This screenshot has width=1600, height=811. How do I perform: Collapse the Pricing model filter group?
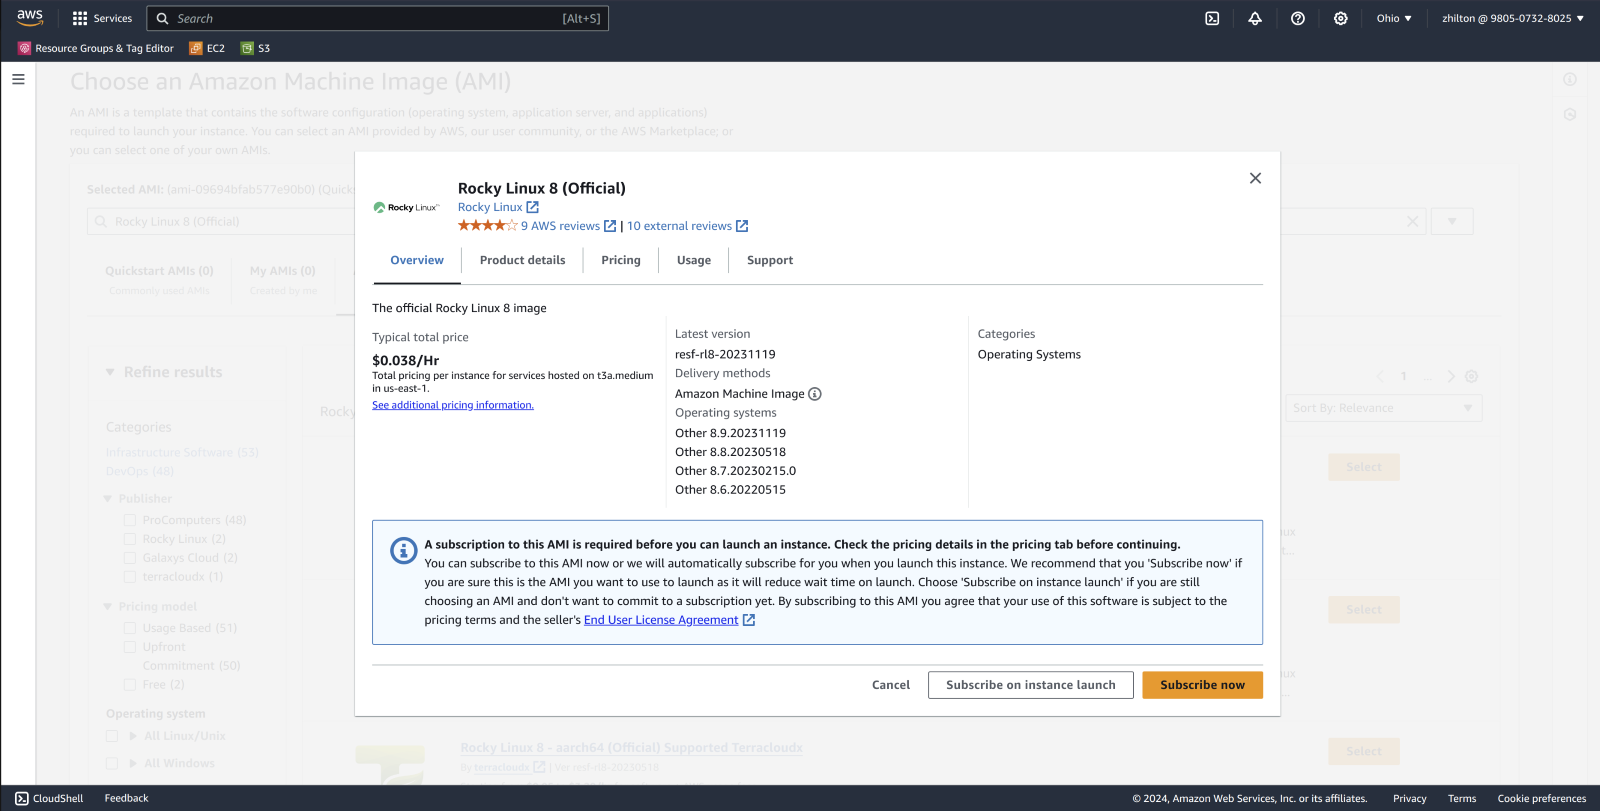tap(108, 607)
